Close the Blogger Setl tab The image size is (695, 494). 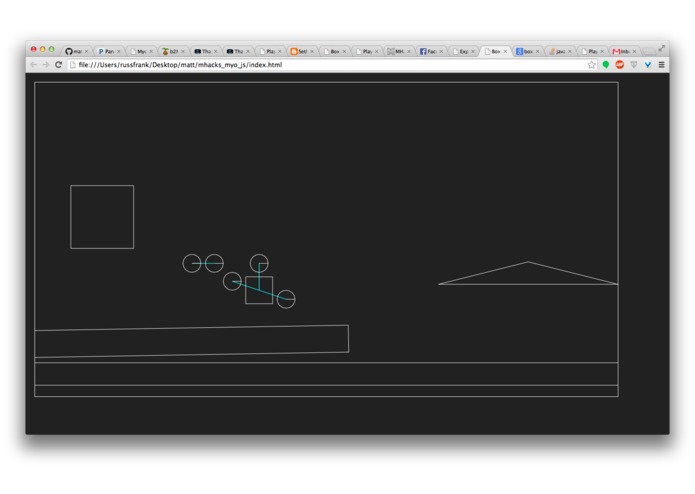(x=312, y=51)
